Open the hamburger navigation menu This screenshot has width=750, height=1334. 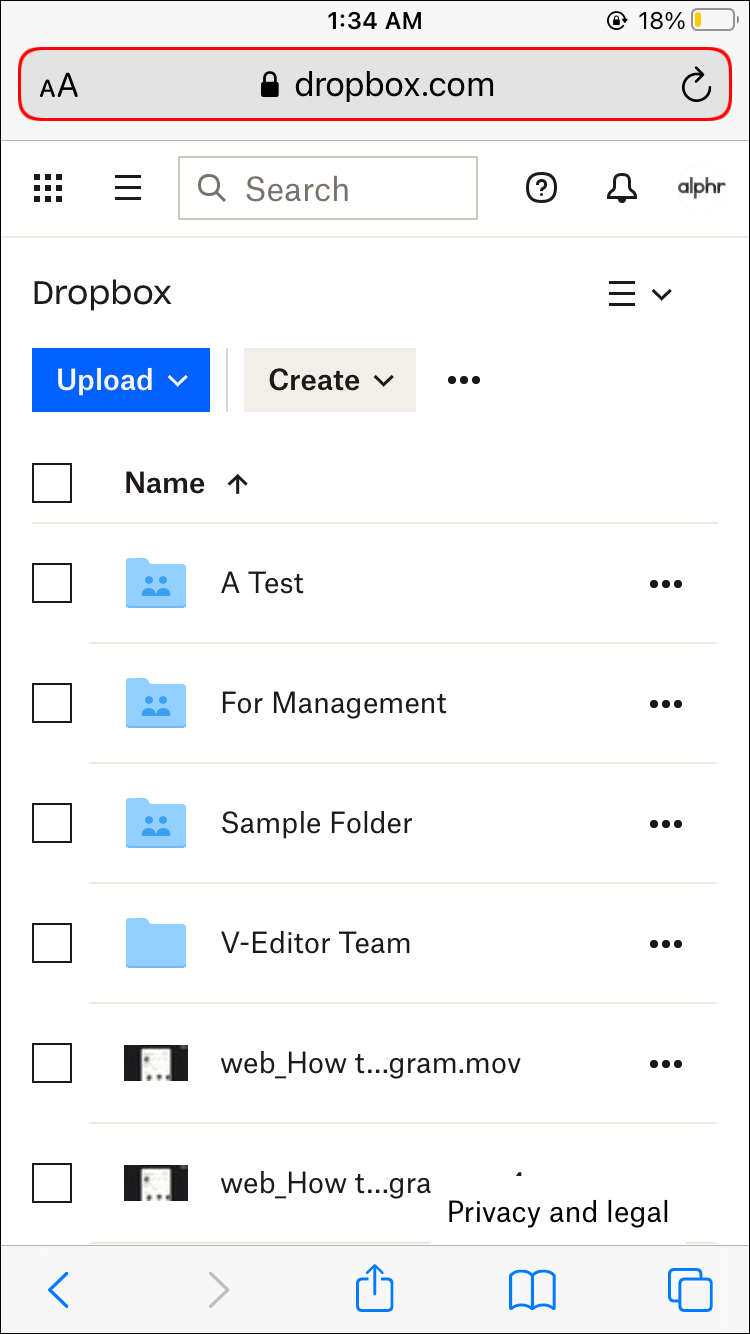tap(128, 188)
